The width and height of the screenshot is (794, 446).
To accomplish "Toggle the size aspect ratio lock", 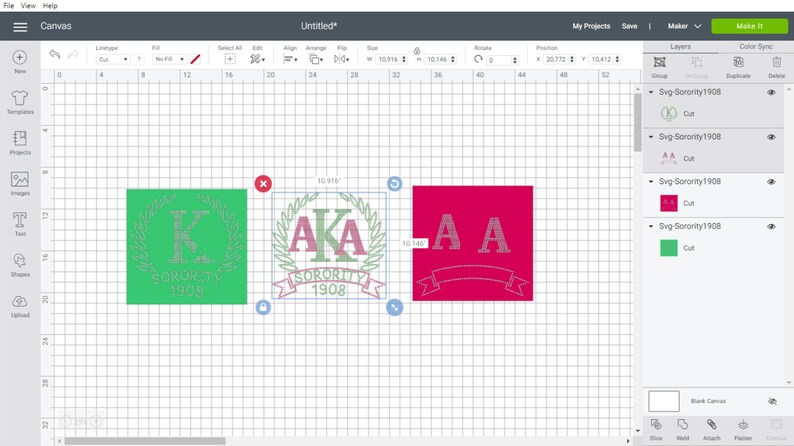I will tap(417, 51).
